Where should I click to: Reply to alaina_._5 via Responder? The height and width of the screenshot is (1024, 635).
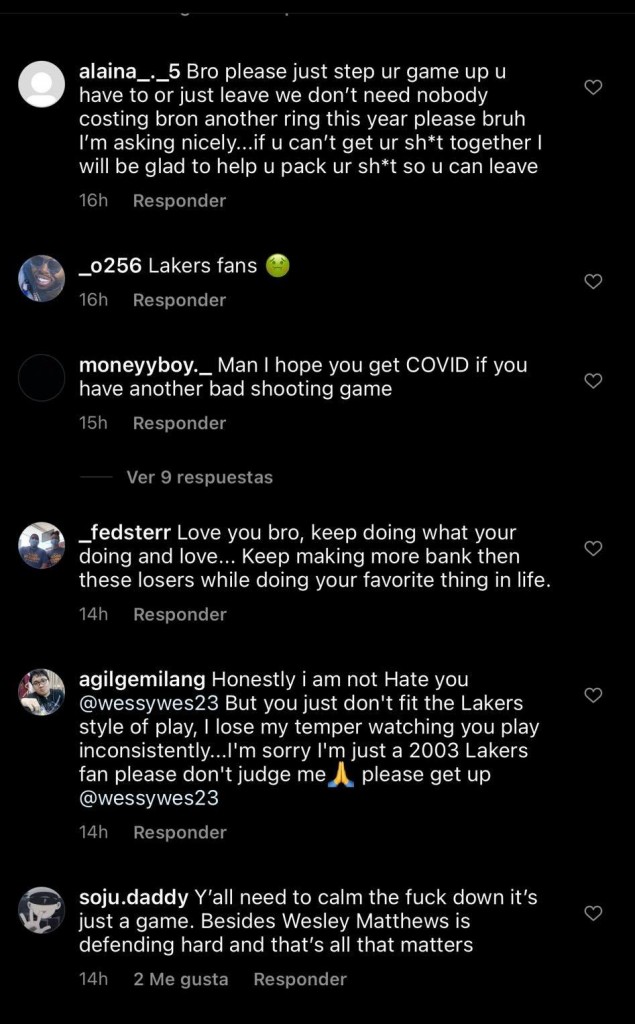179,201
